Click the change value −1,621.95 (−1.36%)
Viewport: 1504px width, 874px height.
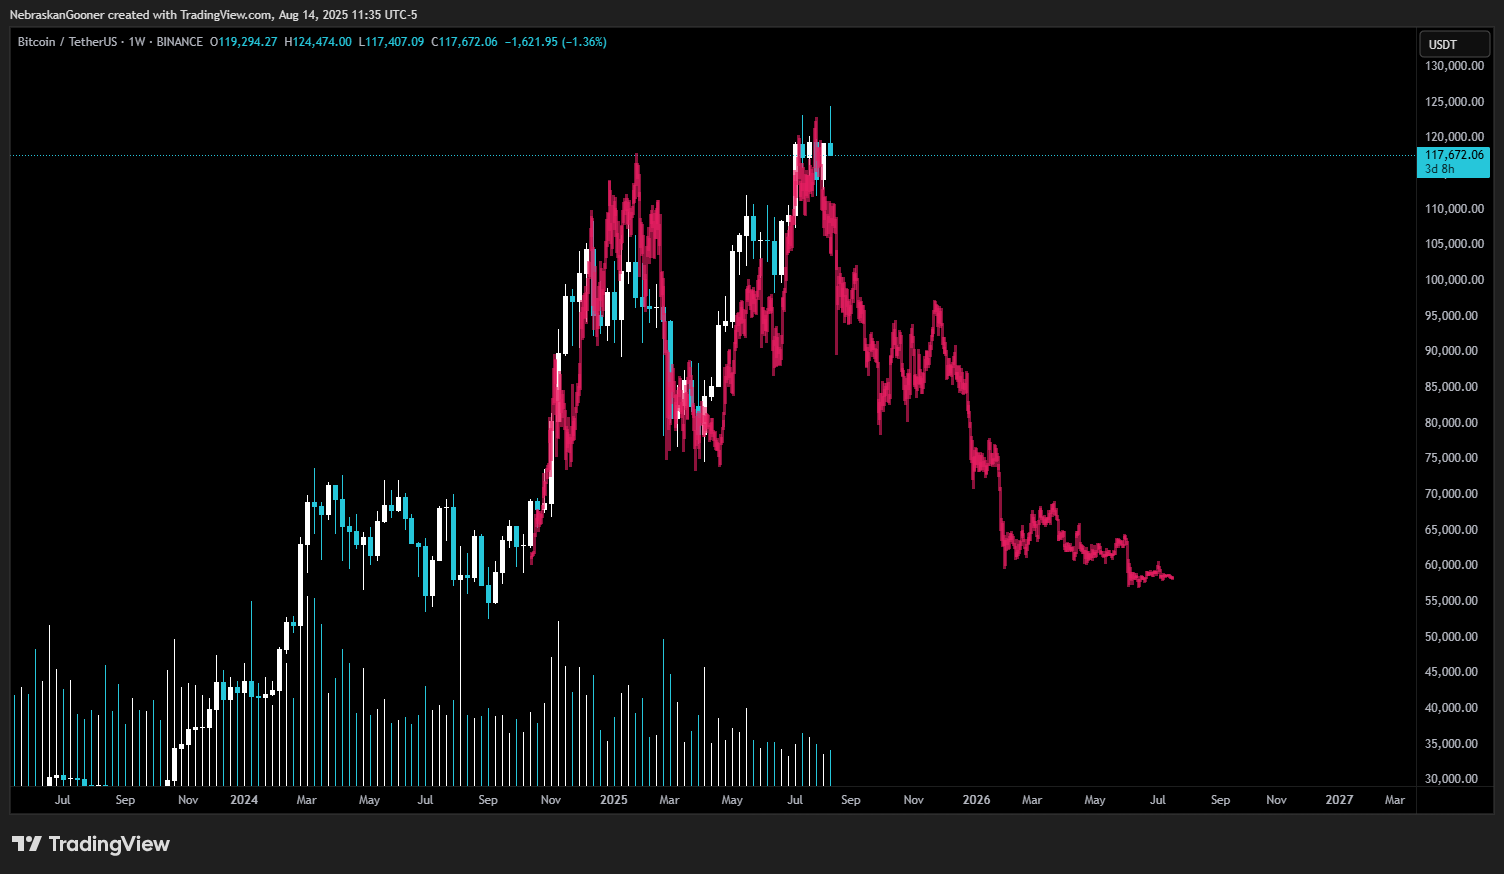pos(555,42)
